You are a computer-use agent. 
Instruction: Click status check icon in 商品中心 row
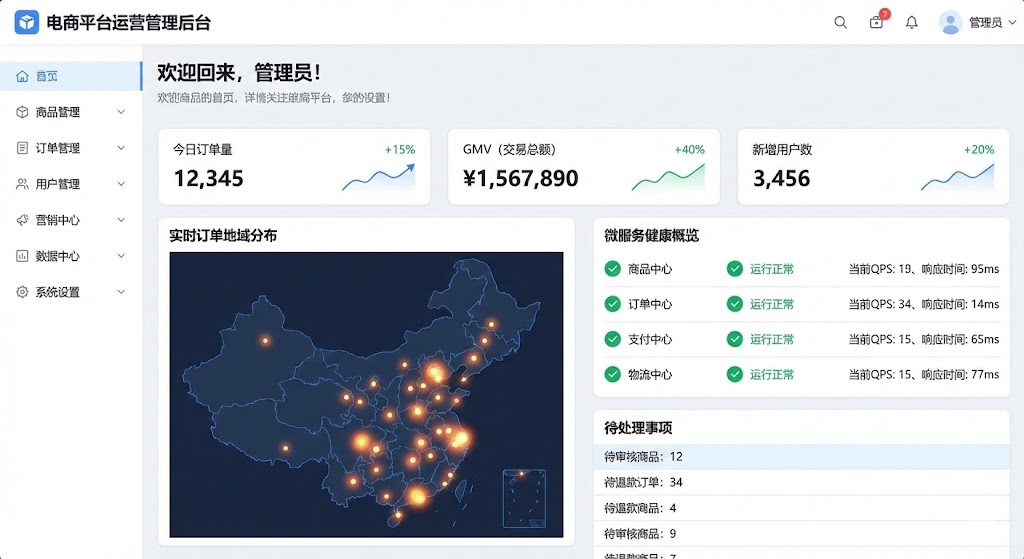[x=735, y=268]
